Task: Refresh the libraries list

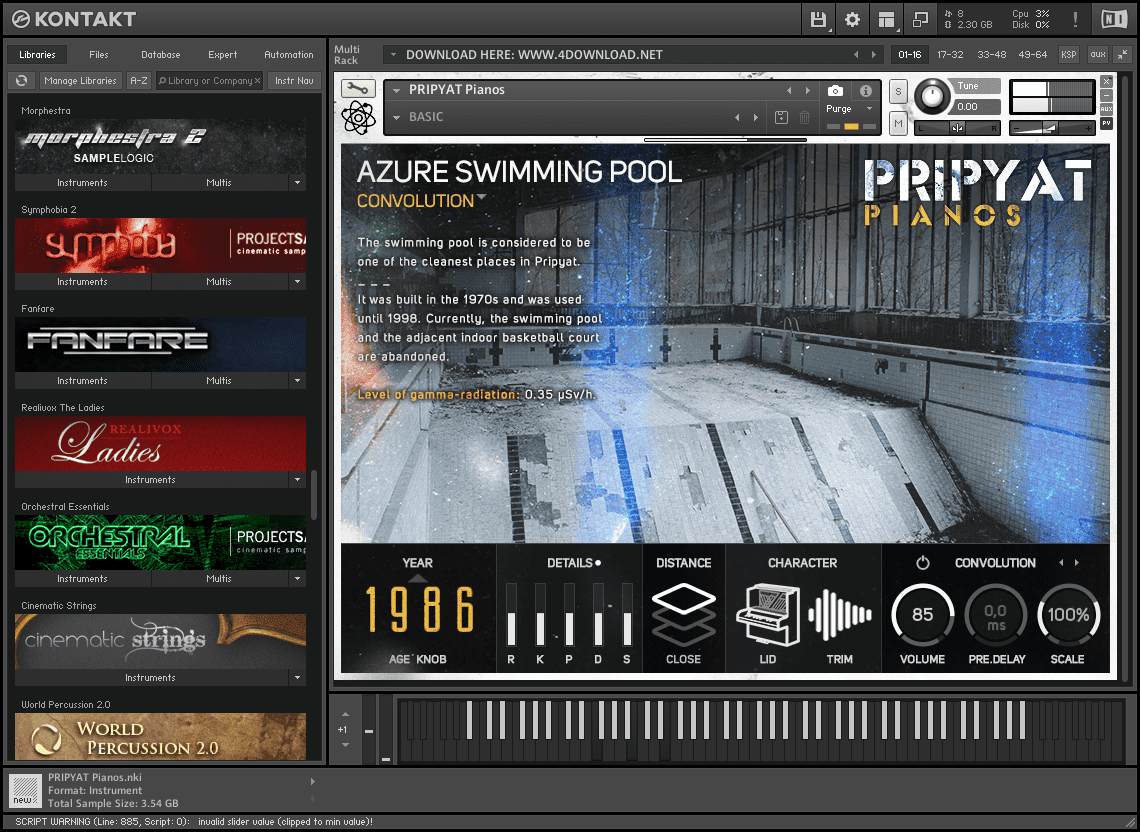Action: point(22,81)
